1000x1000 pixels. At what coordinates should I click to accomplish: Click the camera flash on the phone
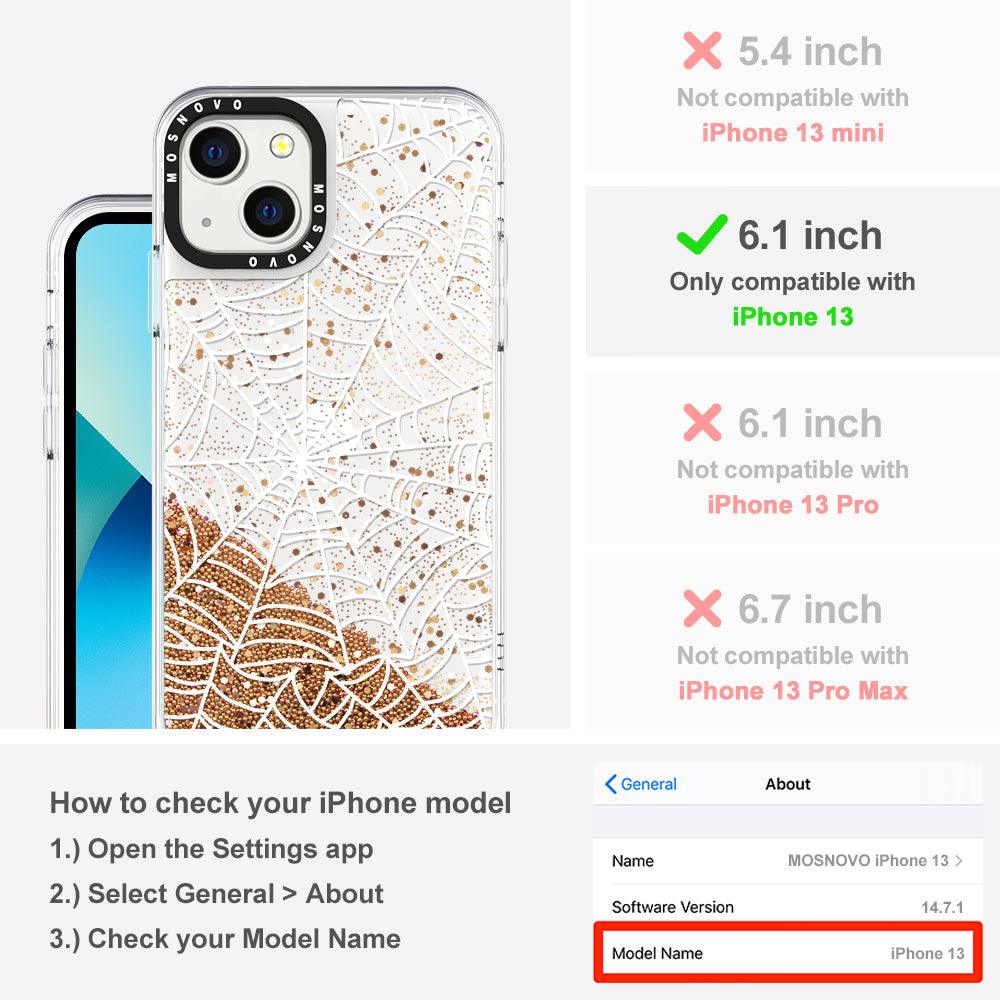281,146
